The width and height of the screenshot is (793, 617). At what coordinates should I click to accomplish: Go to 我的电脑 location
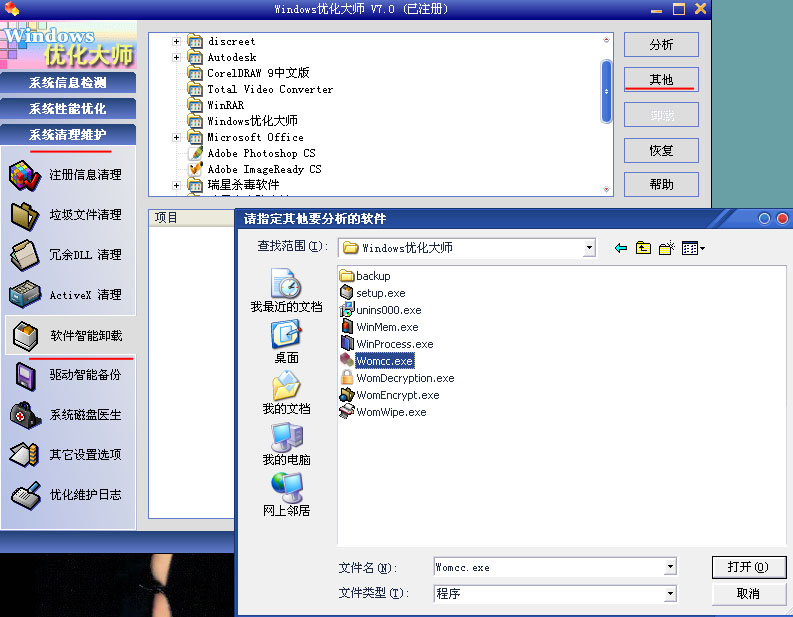[x=286, y=444]
